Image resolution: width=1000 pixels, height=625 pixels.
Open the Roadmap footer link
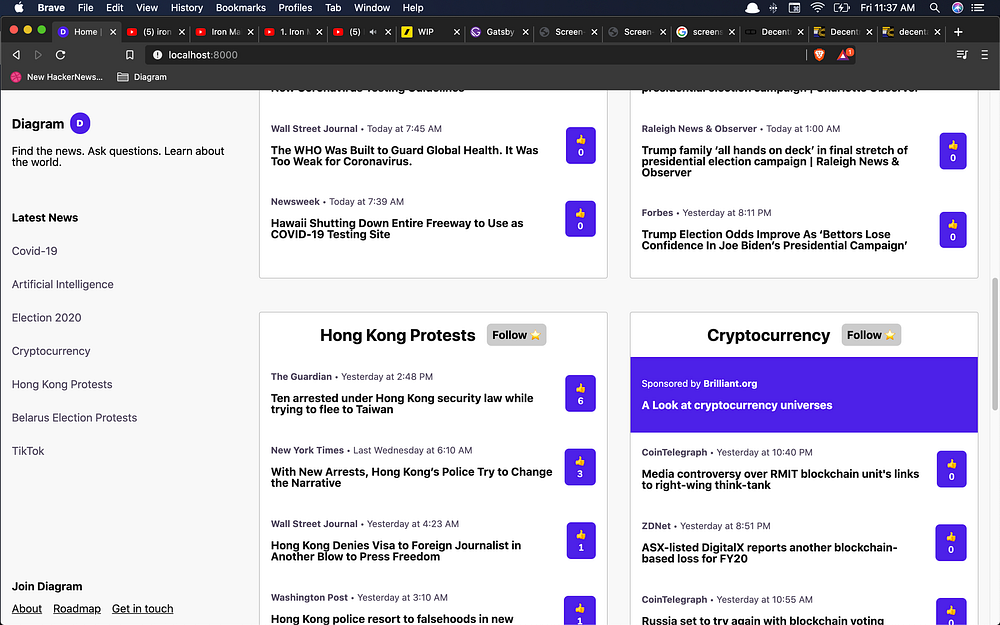[x=77, y=608]
